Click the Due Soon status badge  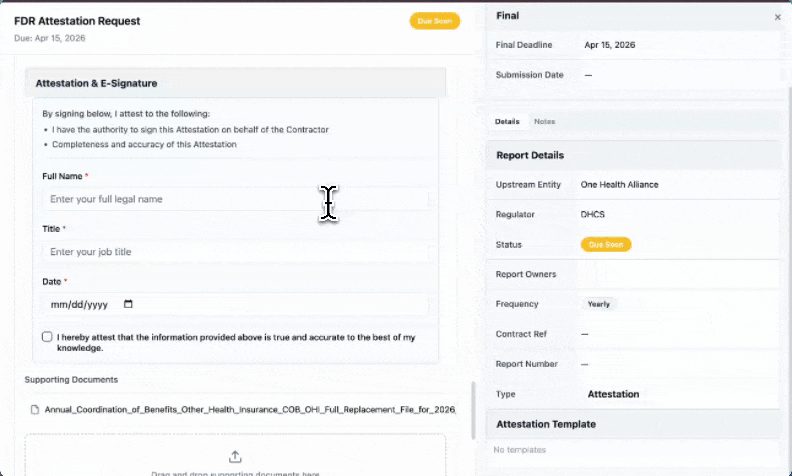point(606,245)
